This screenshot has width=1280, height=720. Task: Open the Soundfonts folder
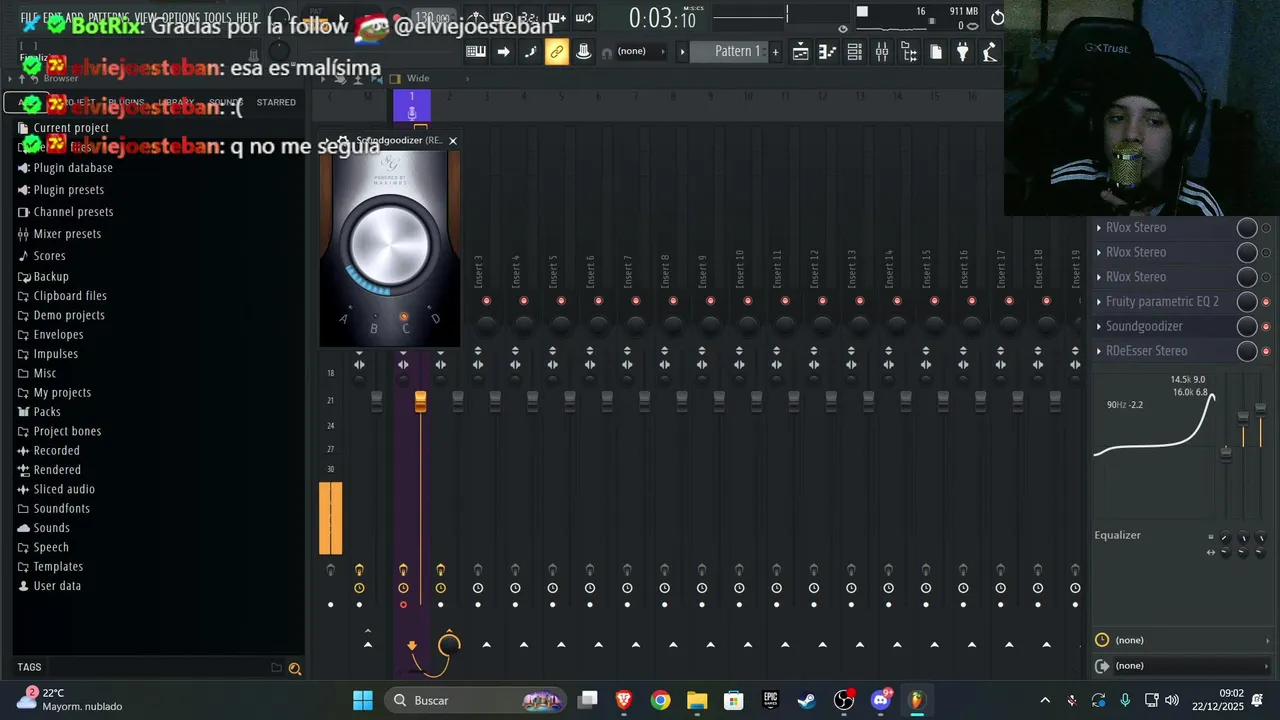[x=62, y=509]
